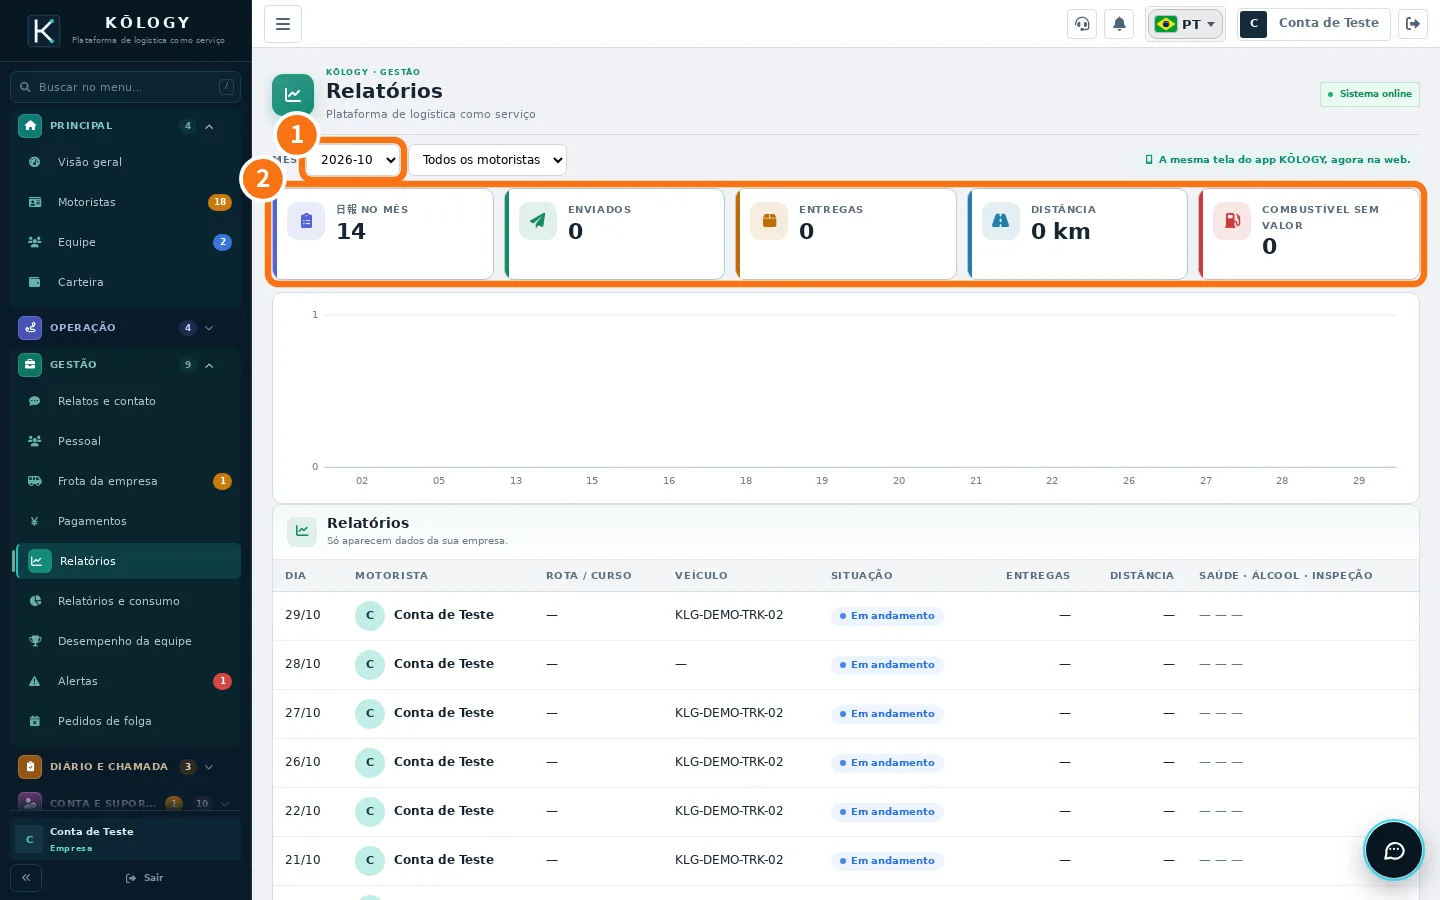Open Visão geral in sidebar

126,162
